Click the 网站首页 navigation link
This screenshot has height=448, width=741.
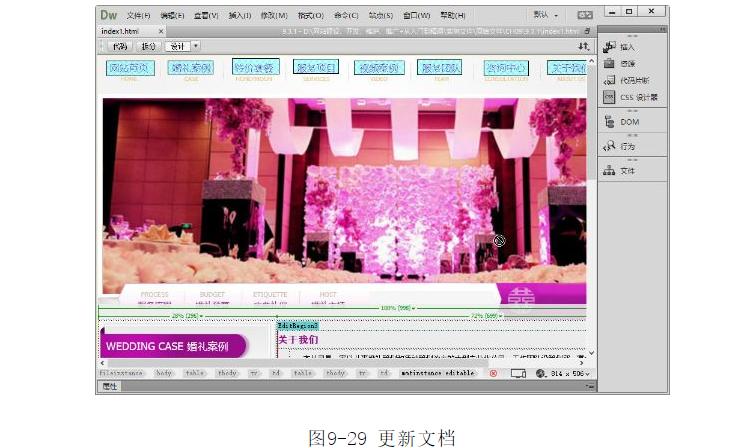coord(129,68)
